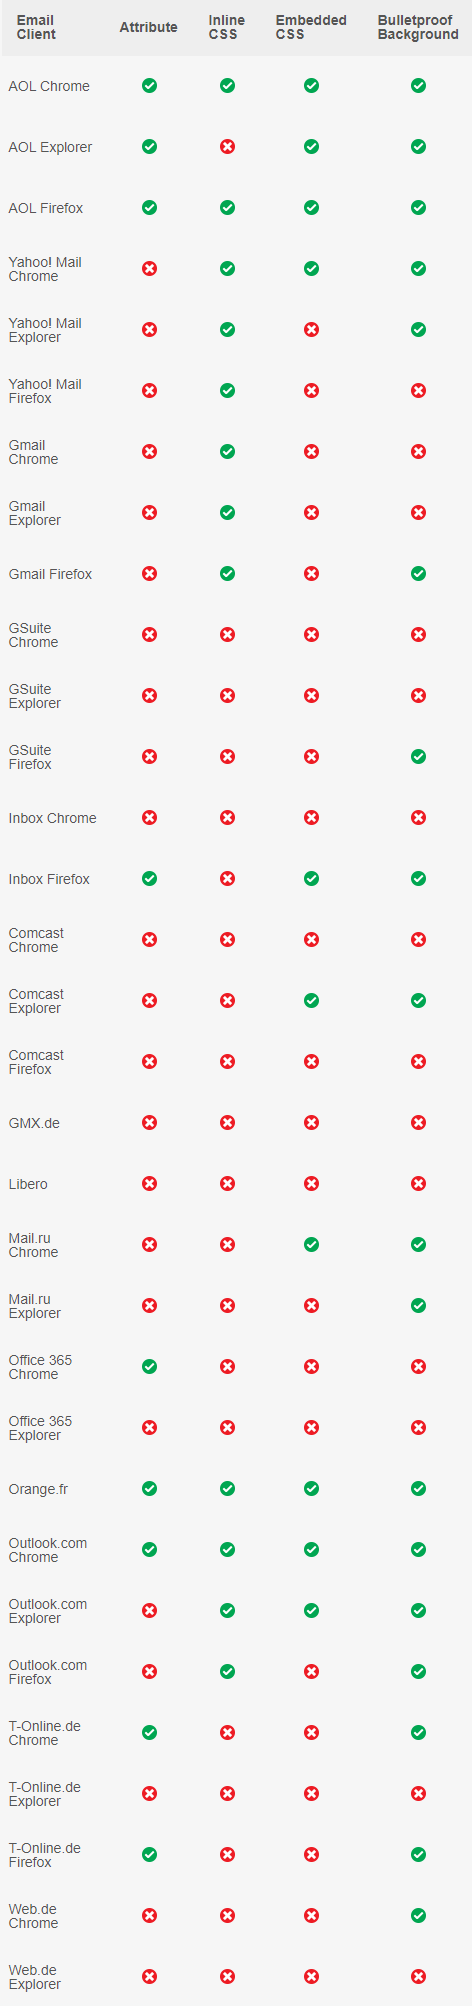Click the Inline CSS column header
Screen dimensions: 472x2006
[227, 27]
